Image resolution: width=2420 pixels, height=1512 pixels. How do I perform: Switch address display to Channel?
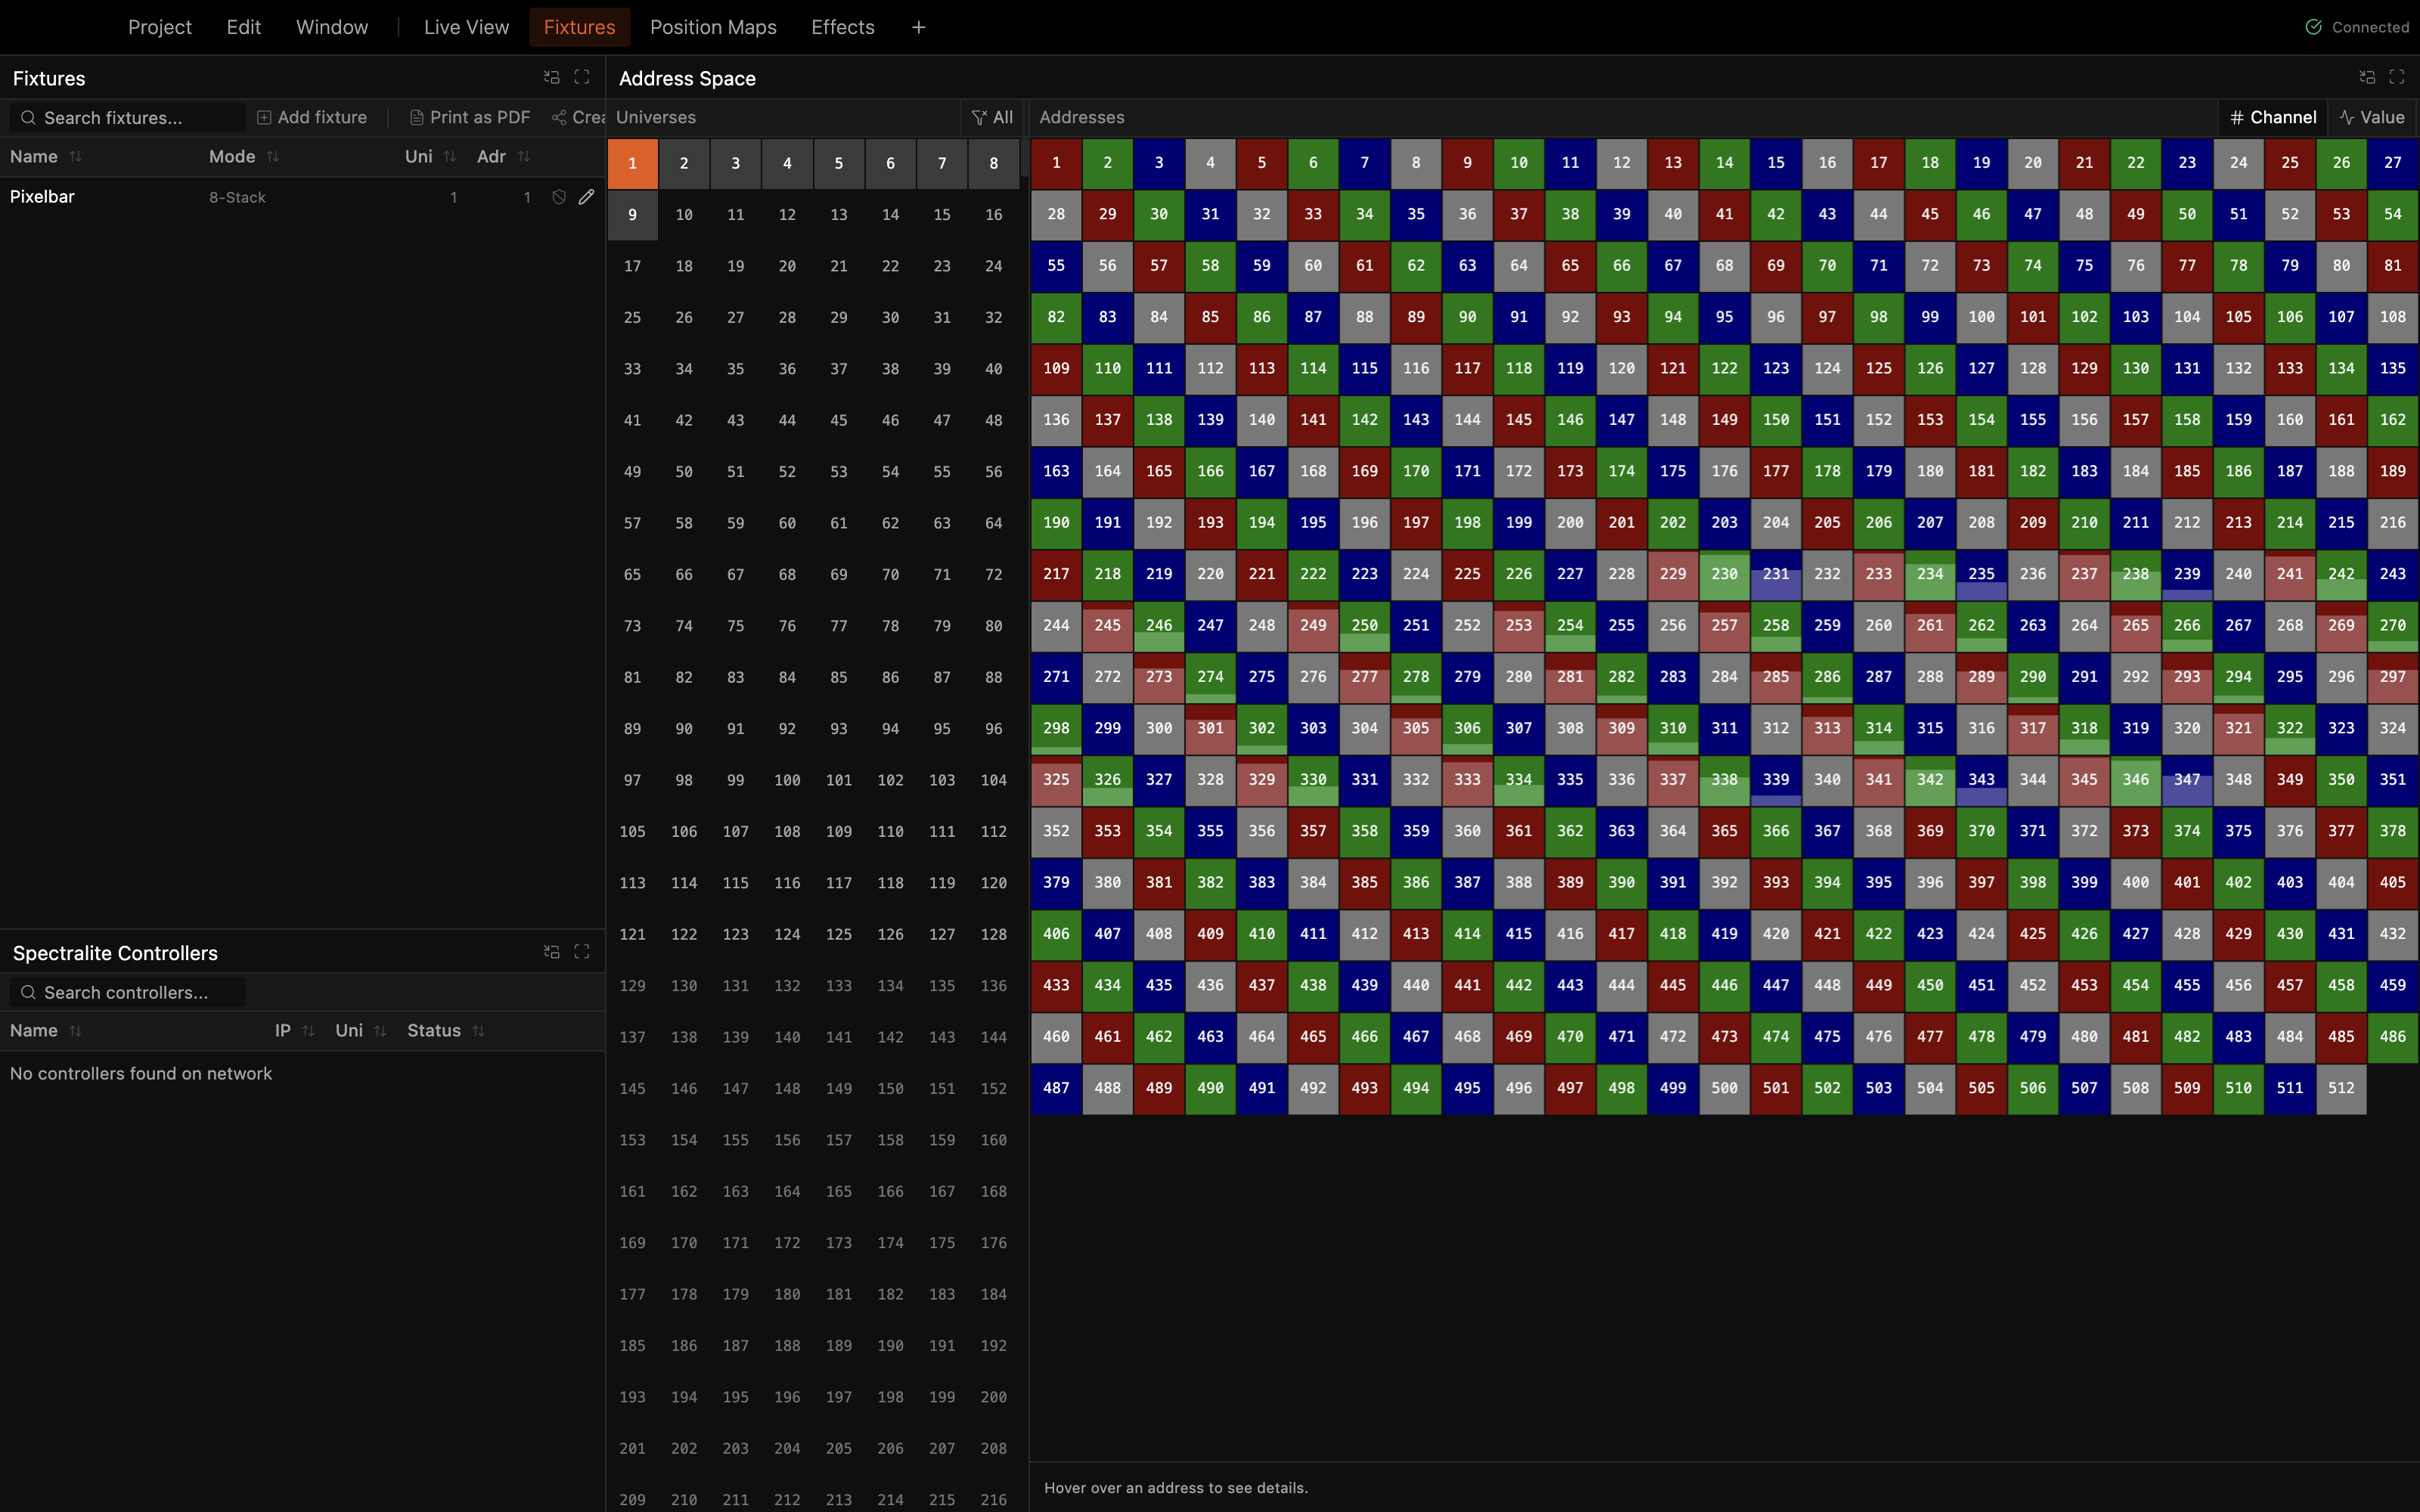[x=2272, y=117]
